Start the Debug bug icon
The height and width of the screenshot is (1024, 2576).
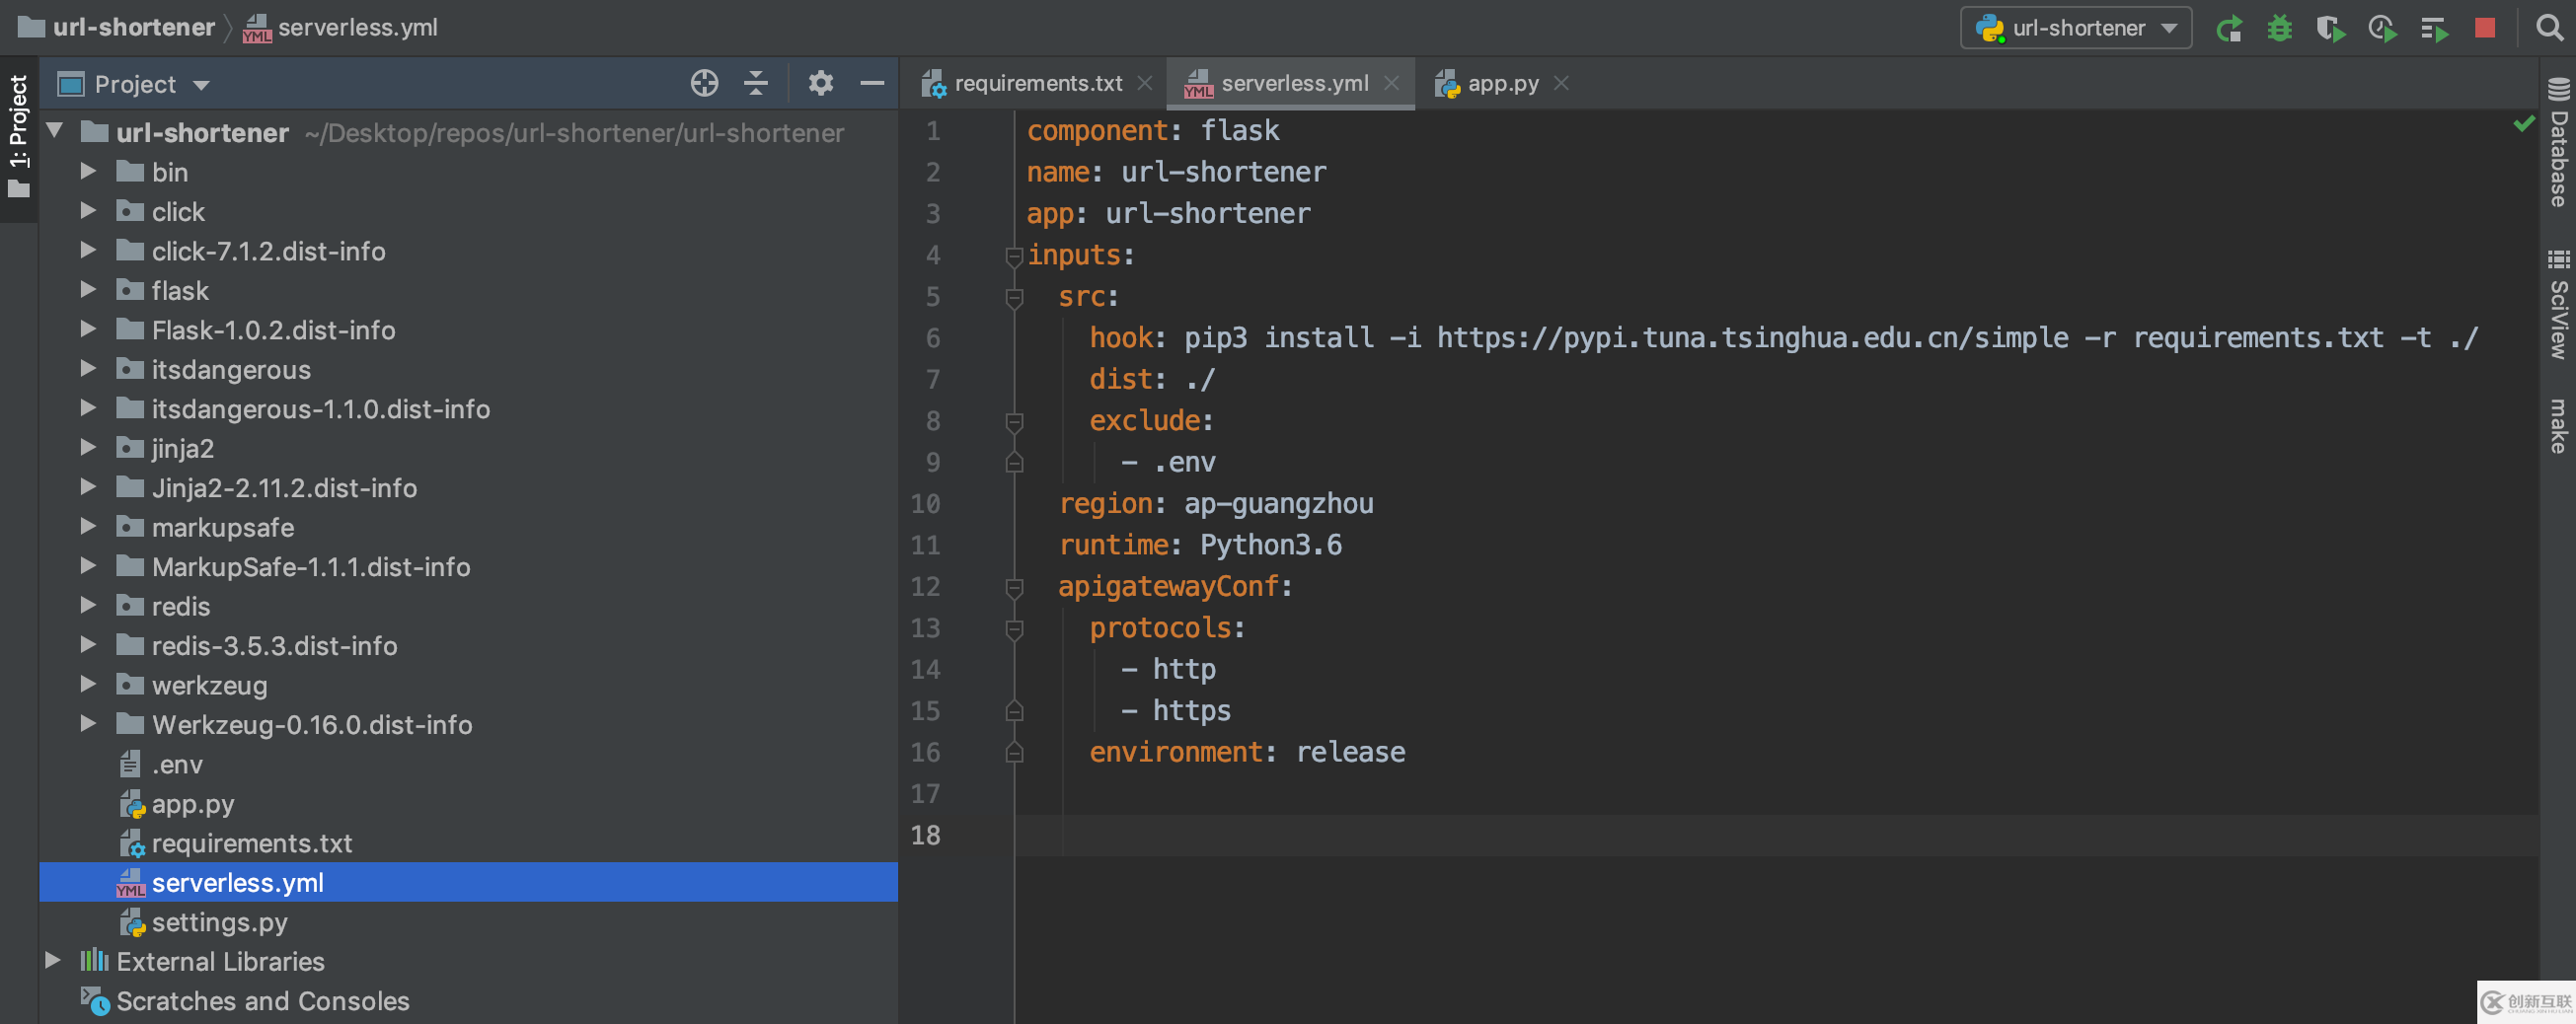(x=2279, y=28)
